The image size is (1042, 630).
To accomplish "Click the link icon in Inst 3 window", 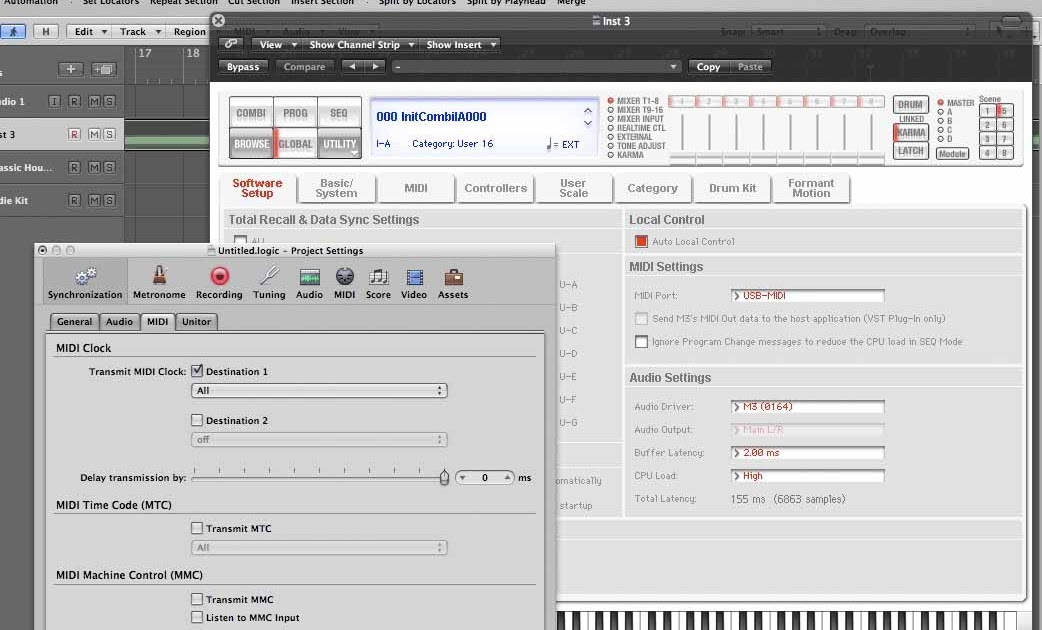I will [231, 44].
